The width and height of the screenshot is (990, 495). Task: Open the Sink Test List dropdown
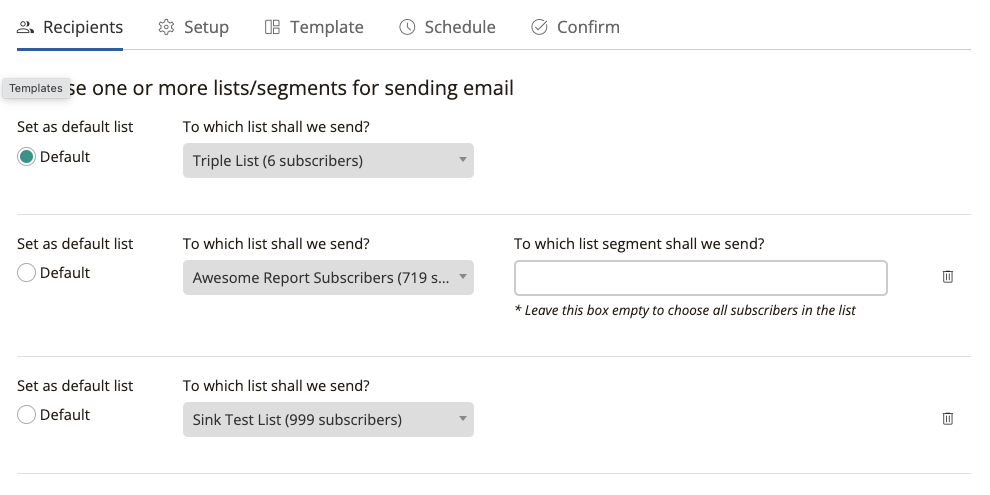(x=328, y=419)
